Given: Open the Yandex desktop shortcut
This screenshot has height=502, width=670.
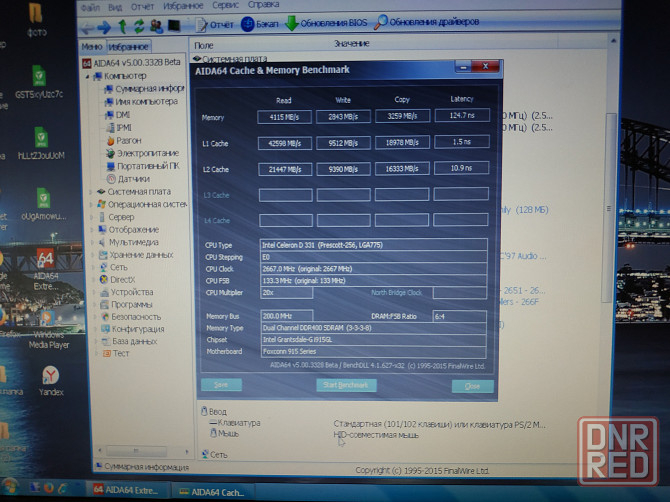Looking at the screenshot, I should click(x=51, y=380).
